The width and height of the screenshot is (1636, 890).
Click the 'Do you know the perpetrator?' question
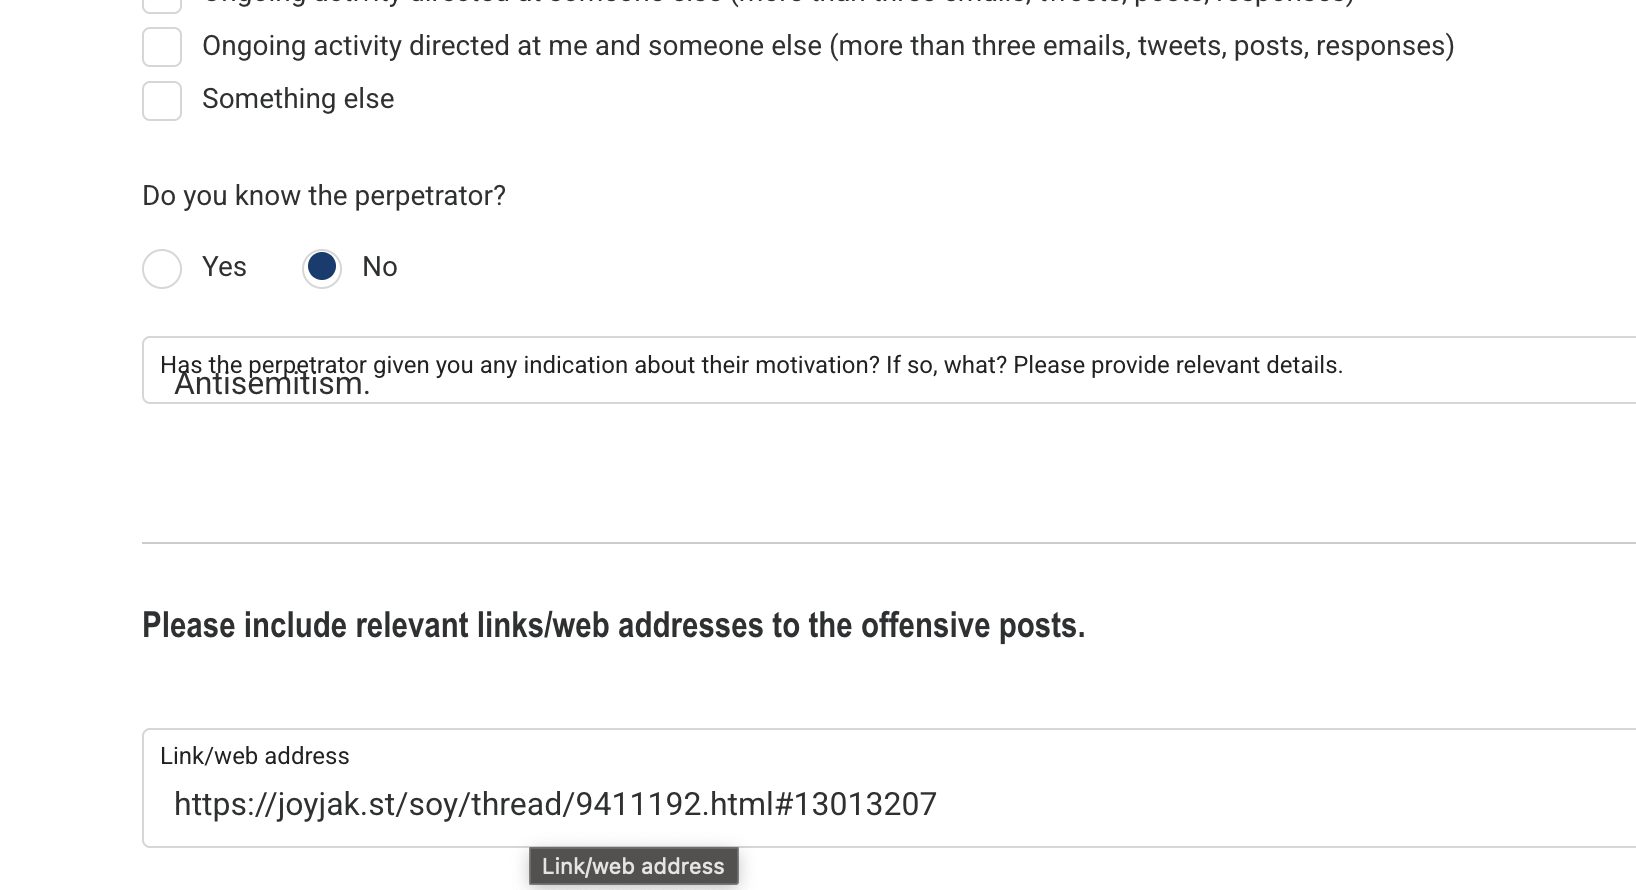coord(324,196)
